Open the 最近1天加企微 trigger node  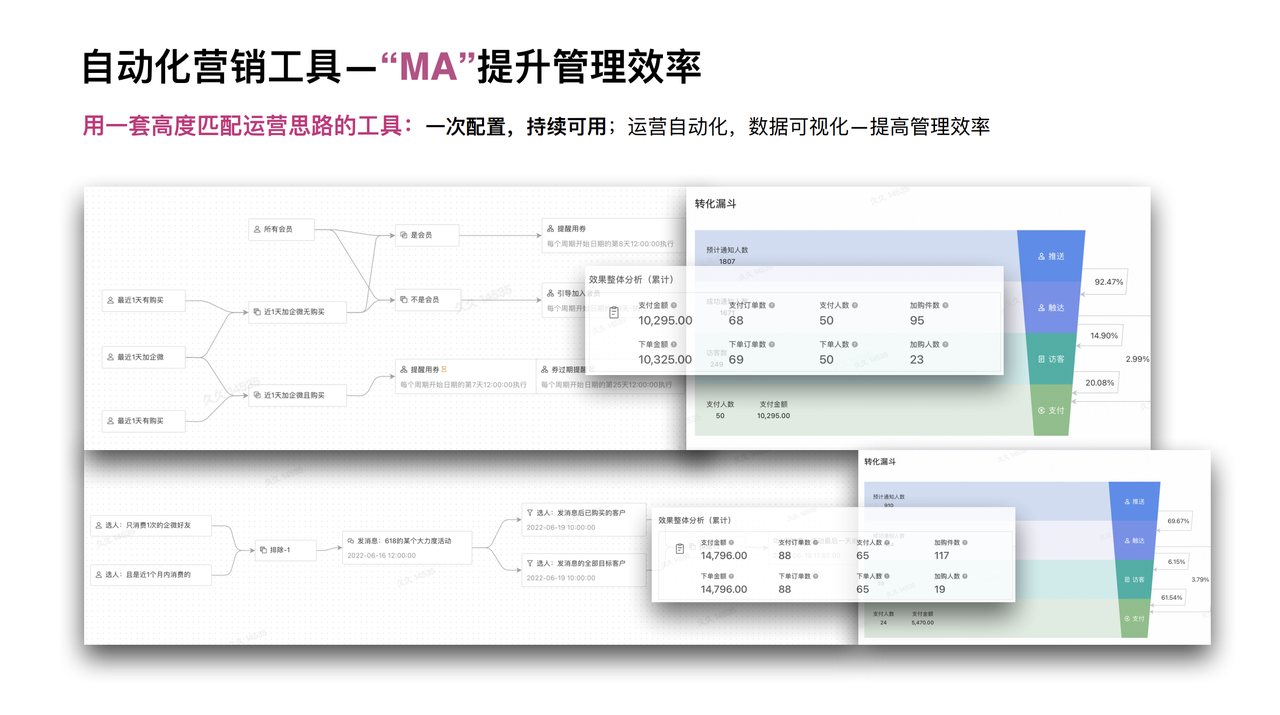144,357
